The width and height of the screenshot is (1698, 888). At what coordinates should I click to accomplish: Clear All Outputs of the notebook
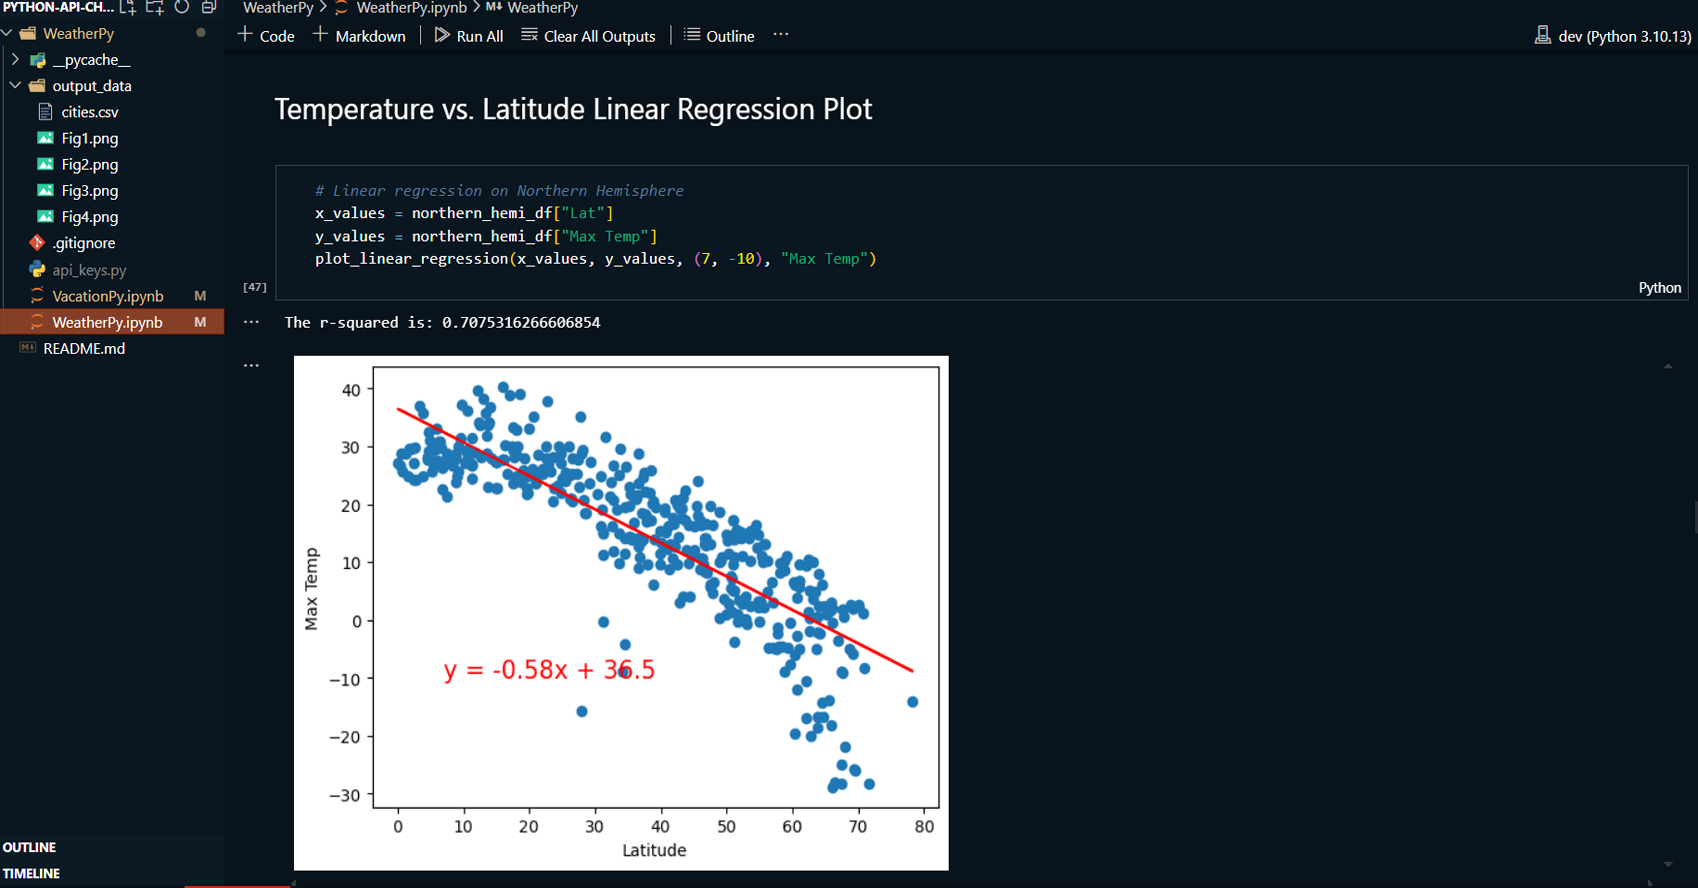(x=588, y=36)
